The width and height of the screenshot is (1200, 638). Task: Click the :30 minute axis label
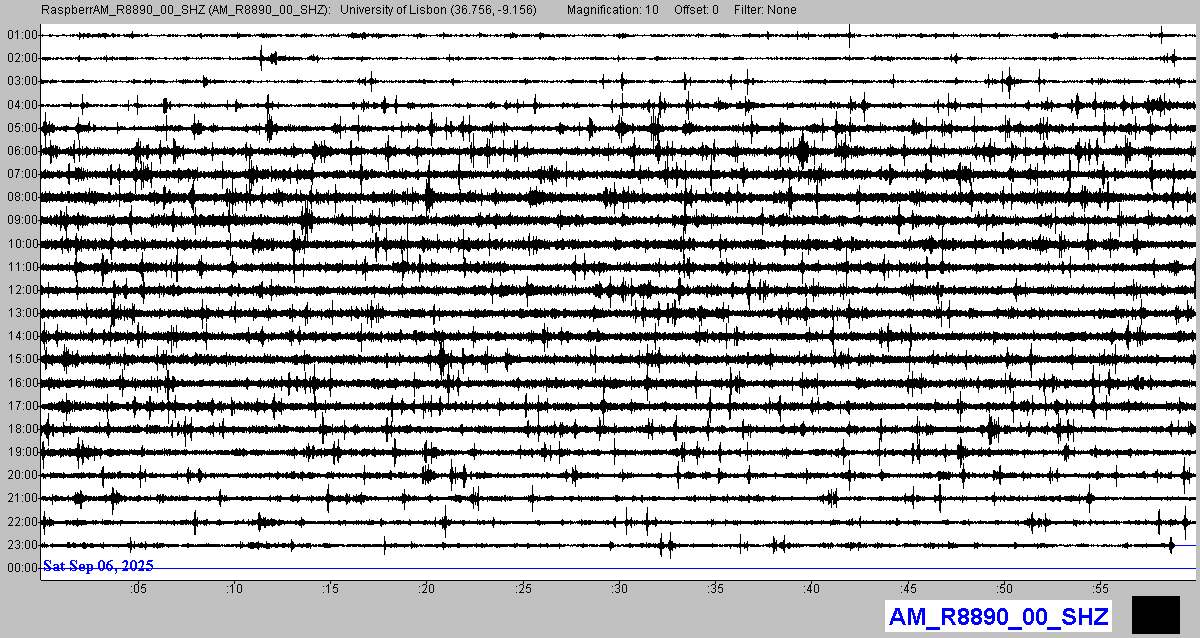619,588
